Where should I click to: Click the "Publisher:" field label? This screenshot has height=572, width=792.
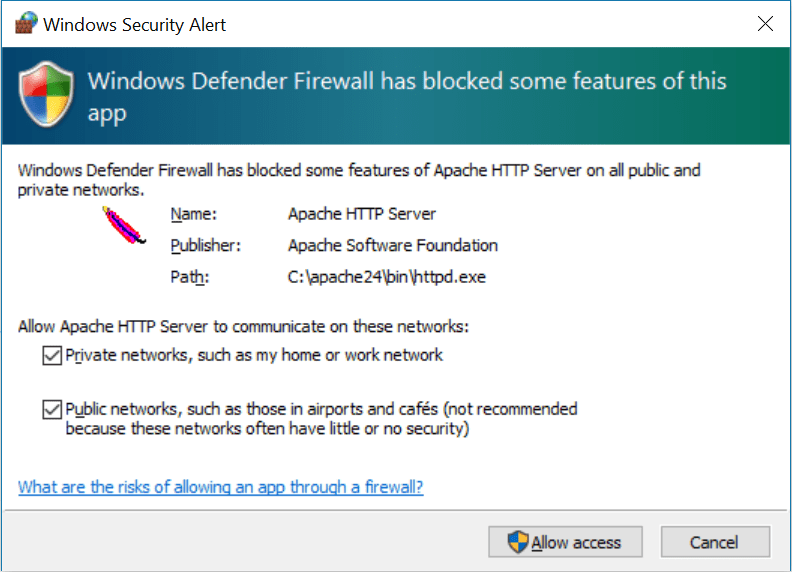point(206,245)
